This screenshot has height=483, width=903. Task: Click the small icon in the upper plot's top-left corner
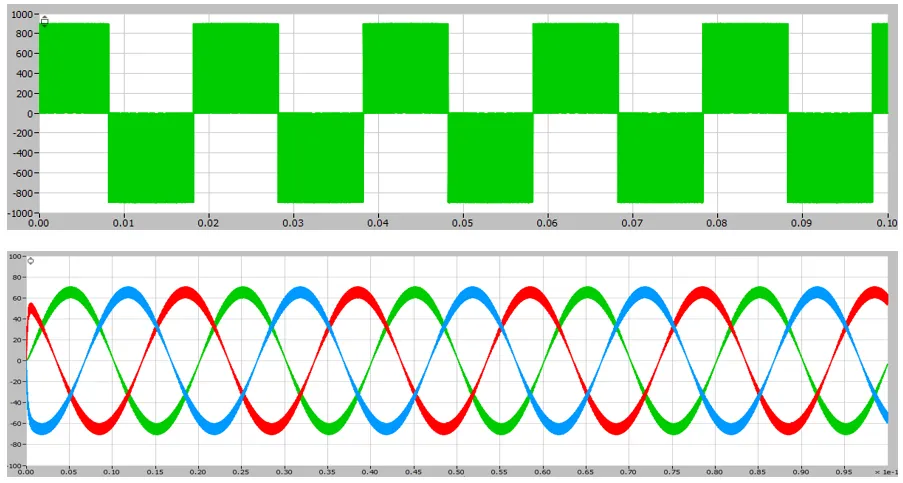[x=44, y=20]
